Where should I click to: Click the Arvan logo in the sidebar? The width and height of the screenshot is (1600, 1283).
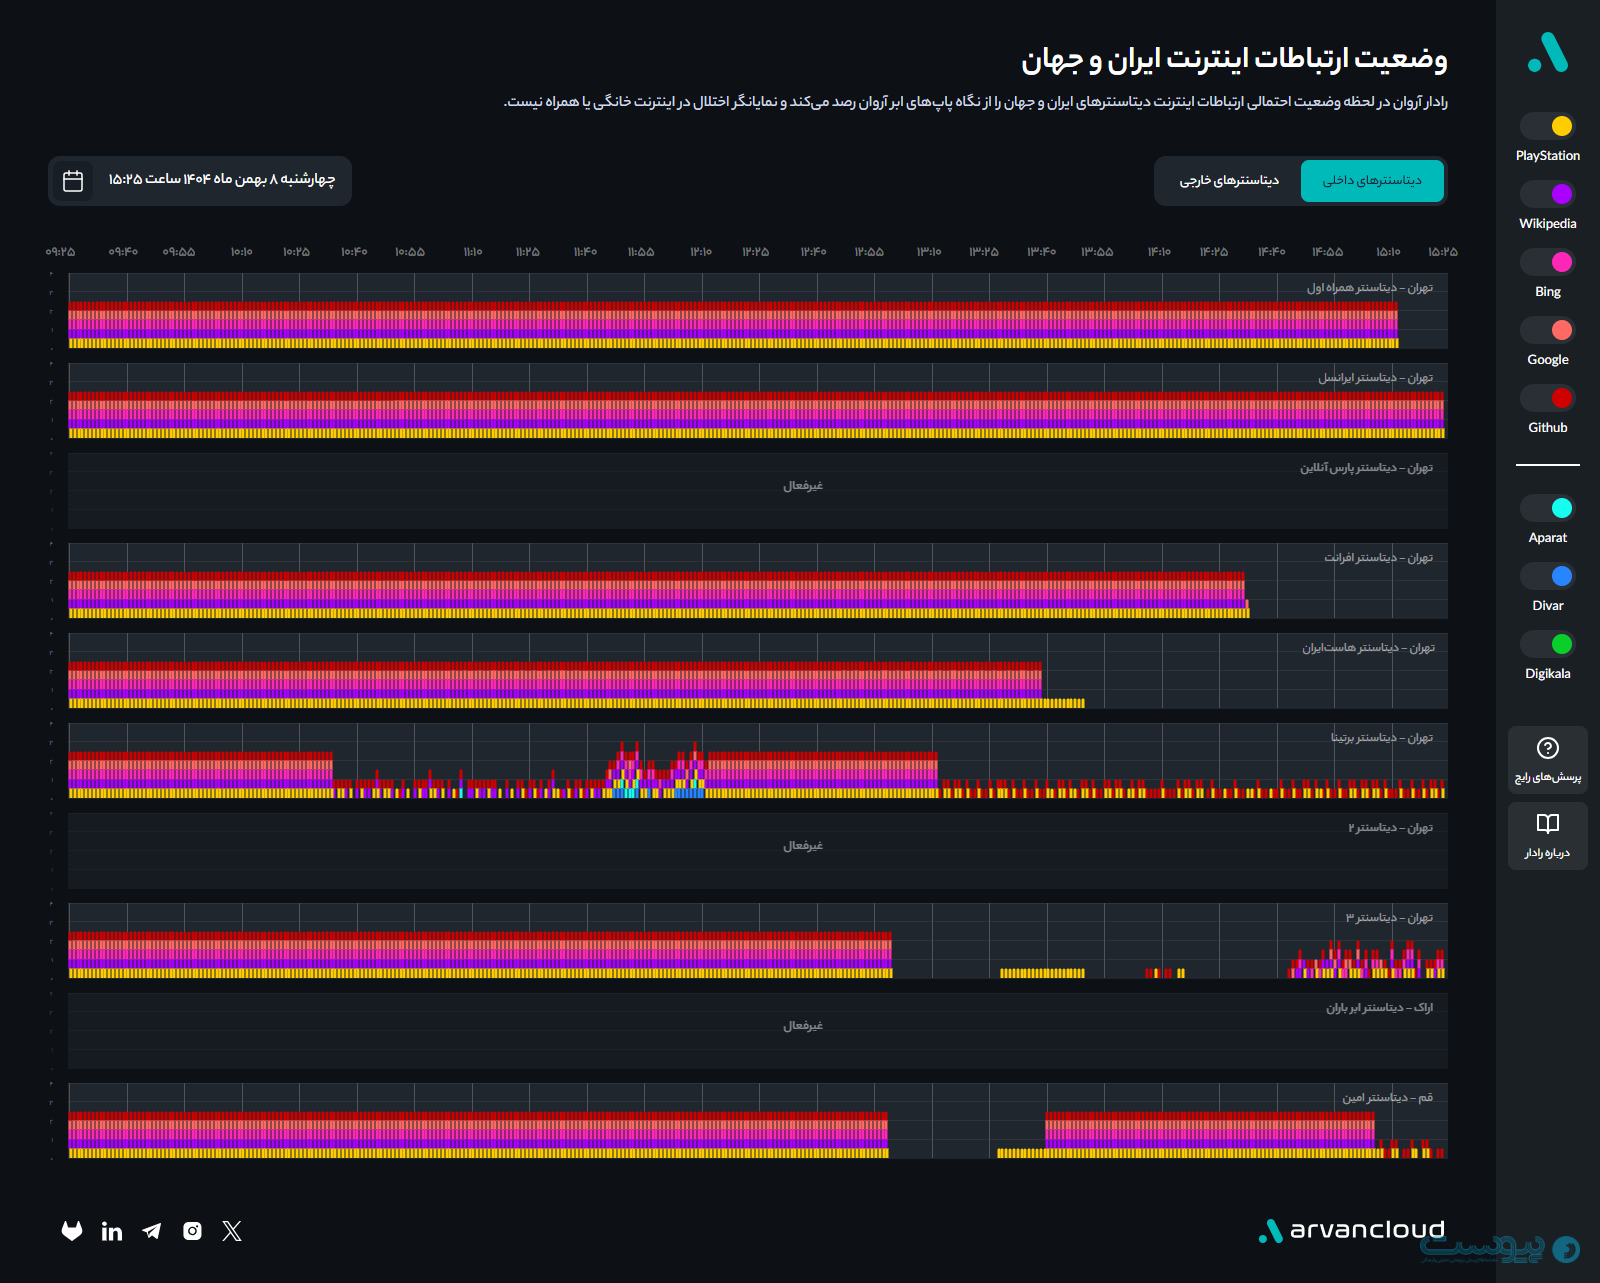tap(1547, 53)
